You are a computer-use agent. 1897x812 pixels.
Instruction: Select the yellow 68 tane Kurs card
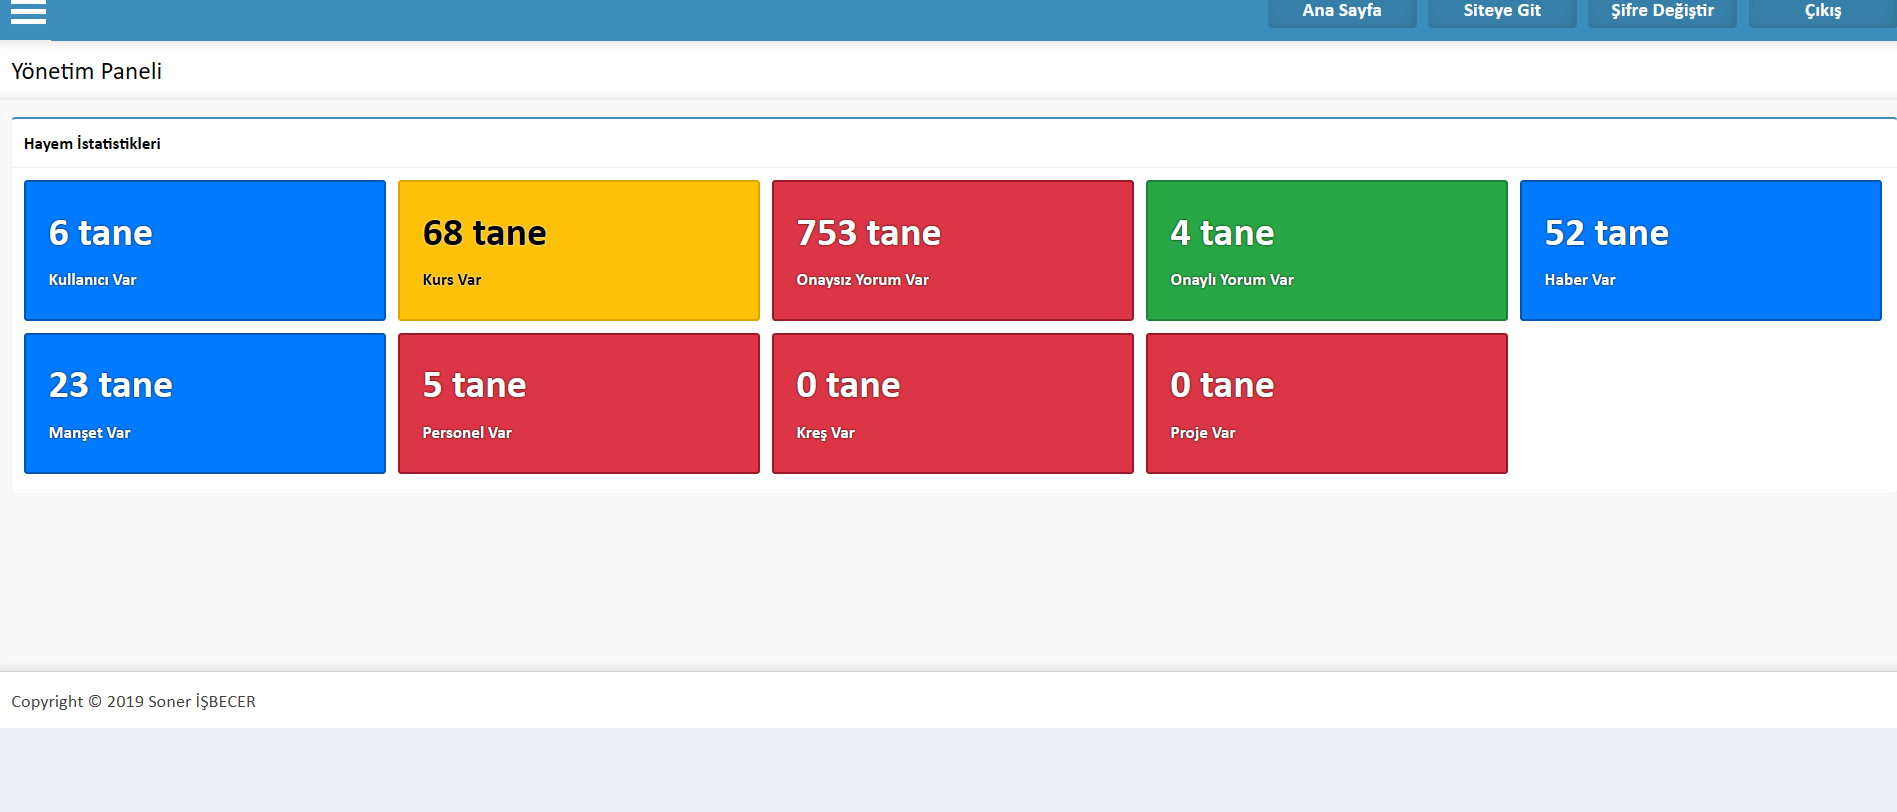[578, 250]
